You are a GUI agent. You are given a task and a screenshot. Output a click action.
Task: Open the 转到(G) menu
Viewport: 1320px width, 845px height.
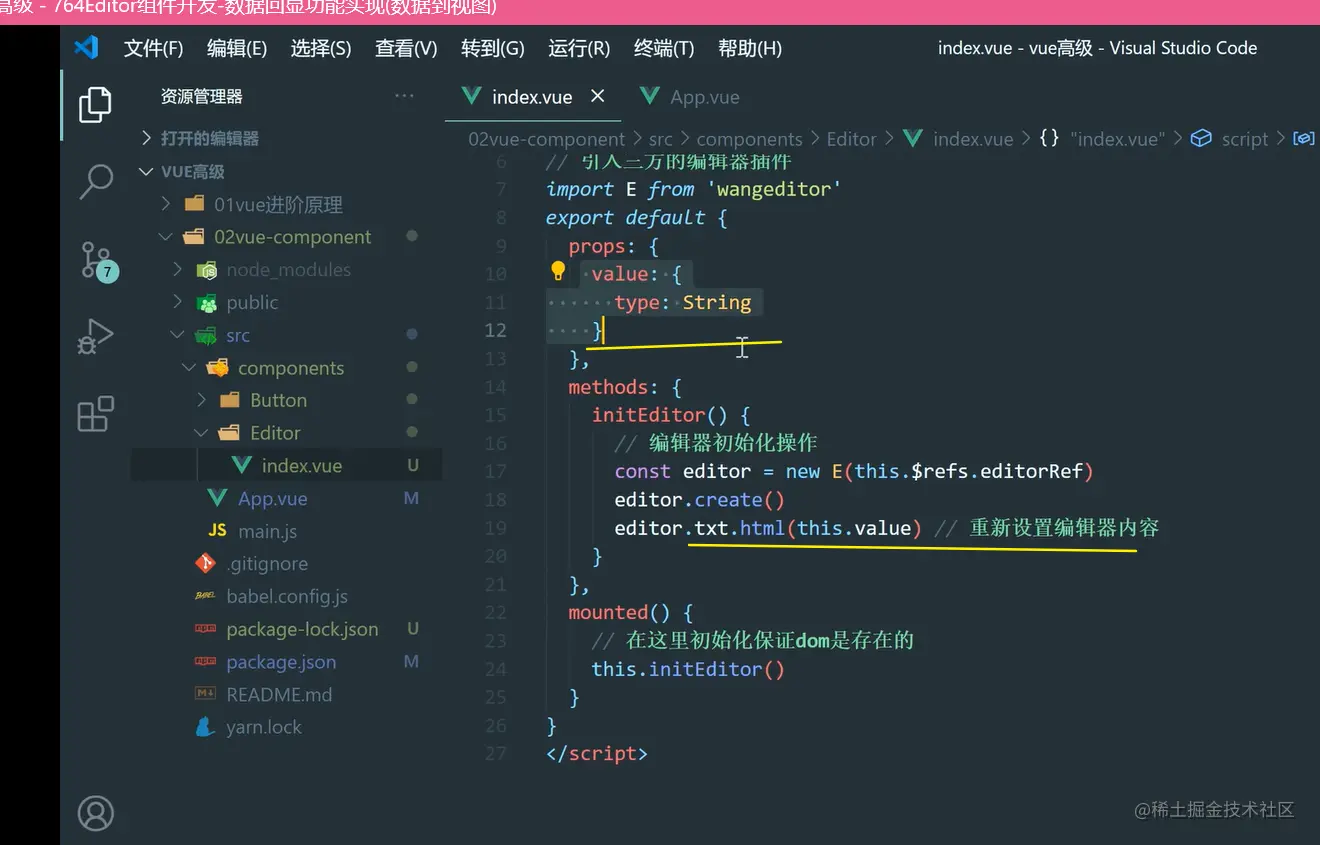[493, 48]
